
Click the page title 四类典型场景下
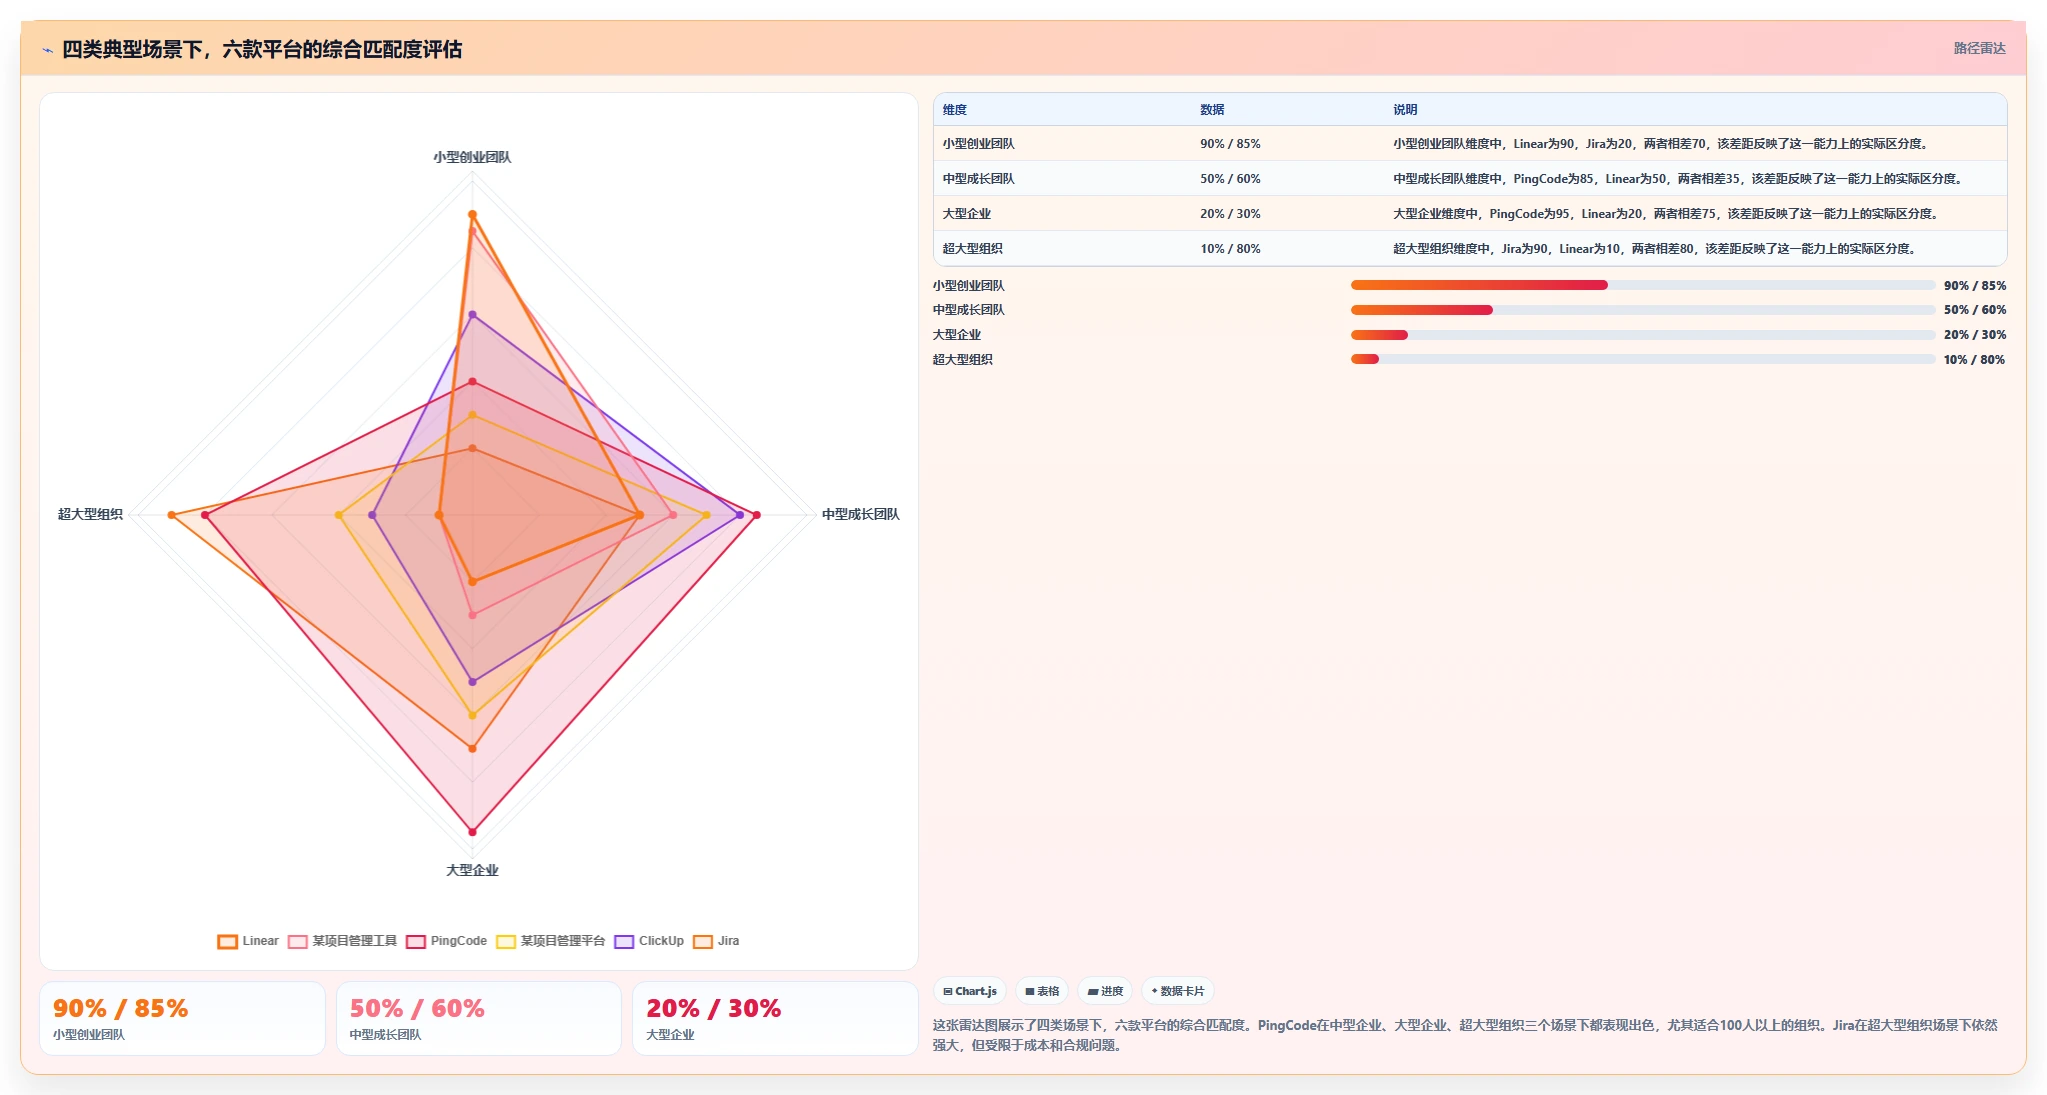coord(262,50)
